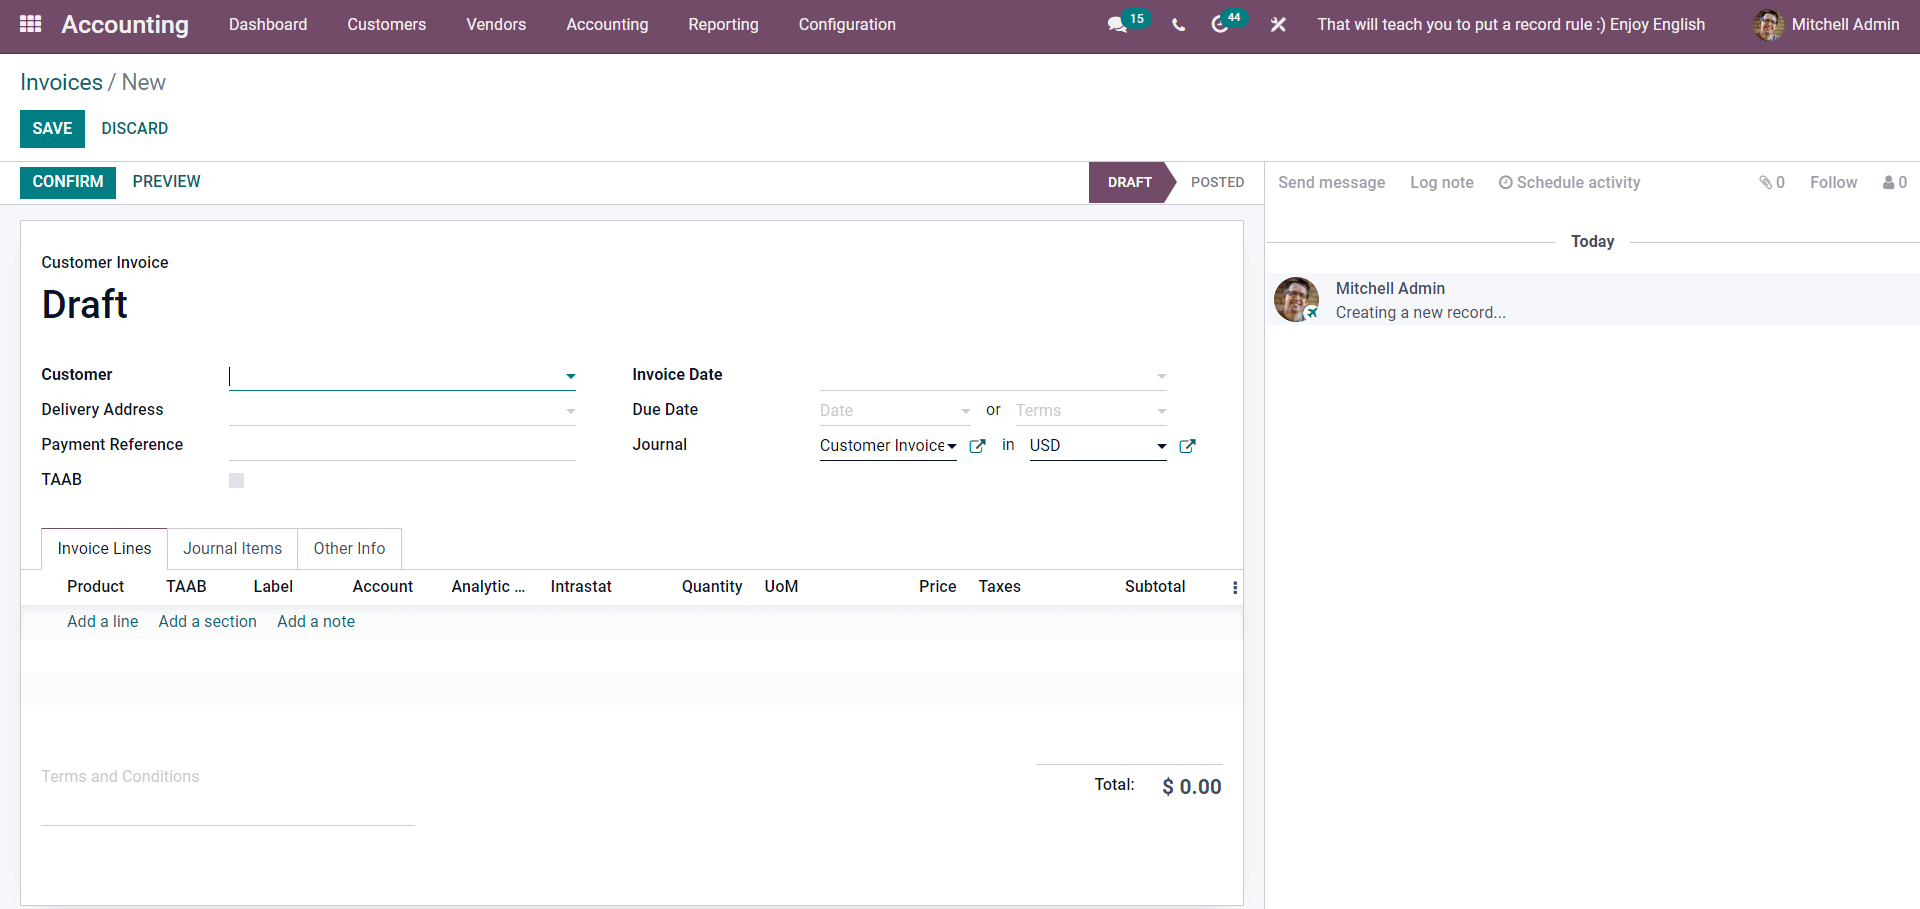Click the PREVIEW button
This screenshot has width=1920, height=909.
[x=166, y=182]
